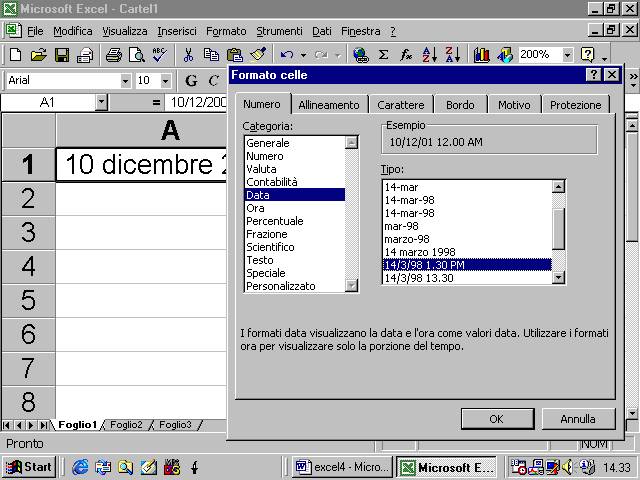This screenshot has width=640, height=480.
Task: Open the Dati menu
Action: pyautogui.click(x=322, y=31)
